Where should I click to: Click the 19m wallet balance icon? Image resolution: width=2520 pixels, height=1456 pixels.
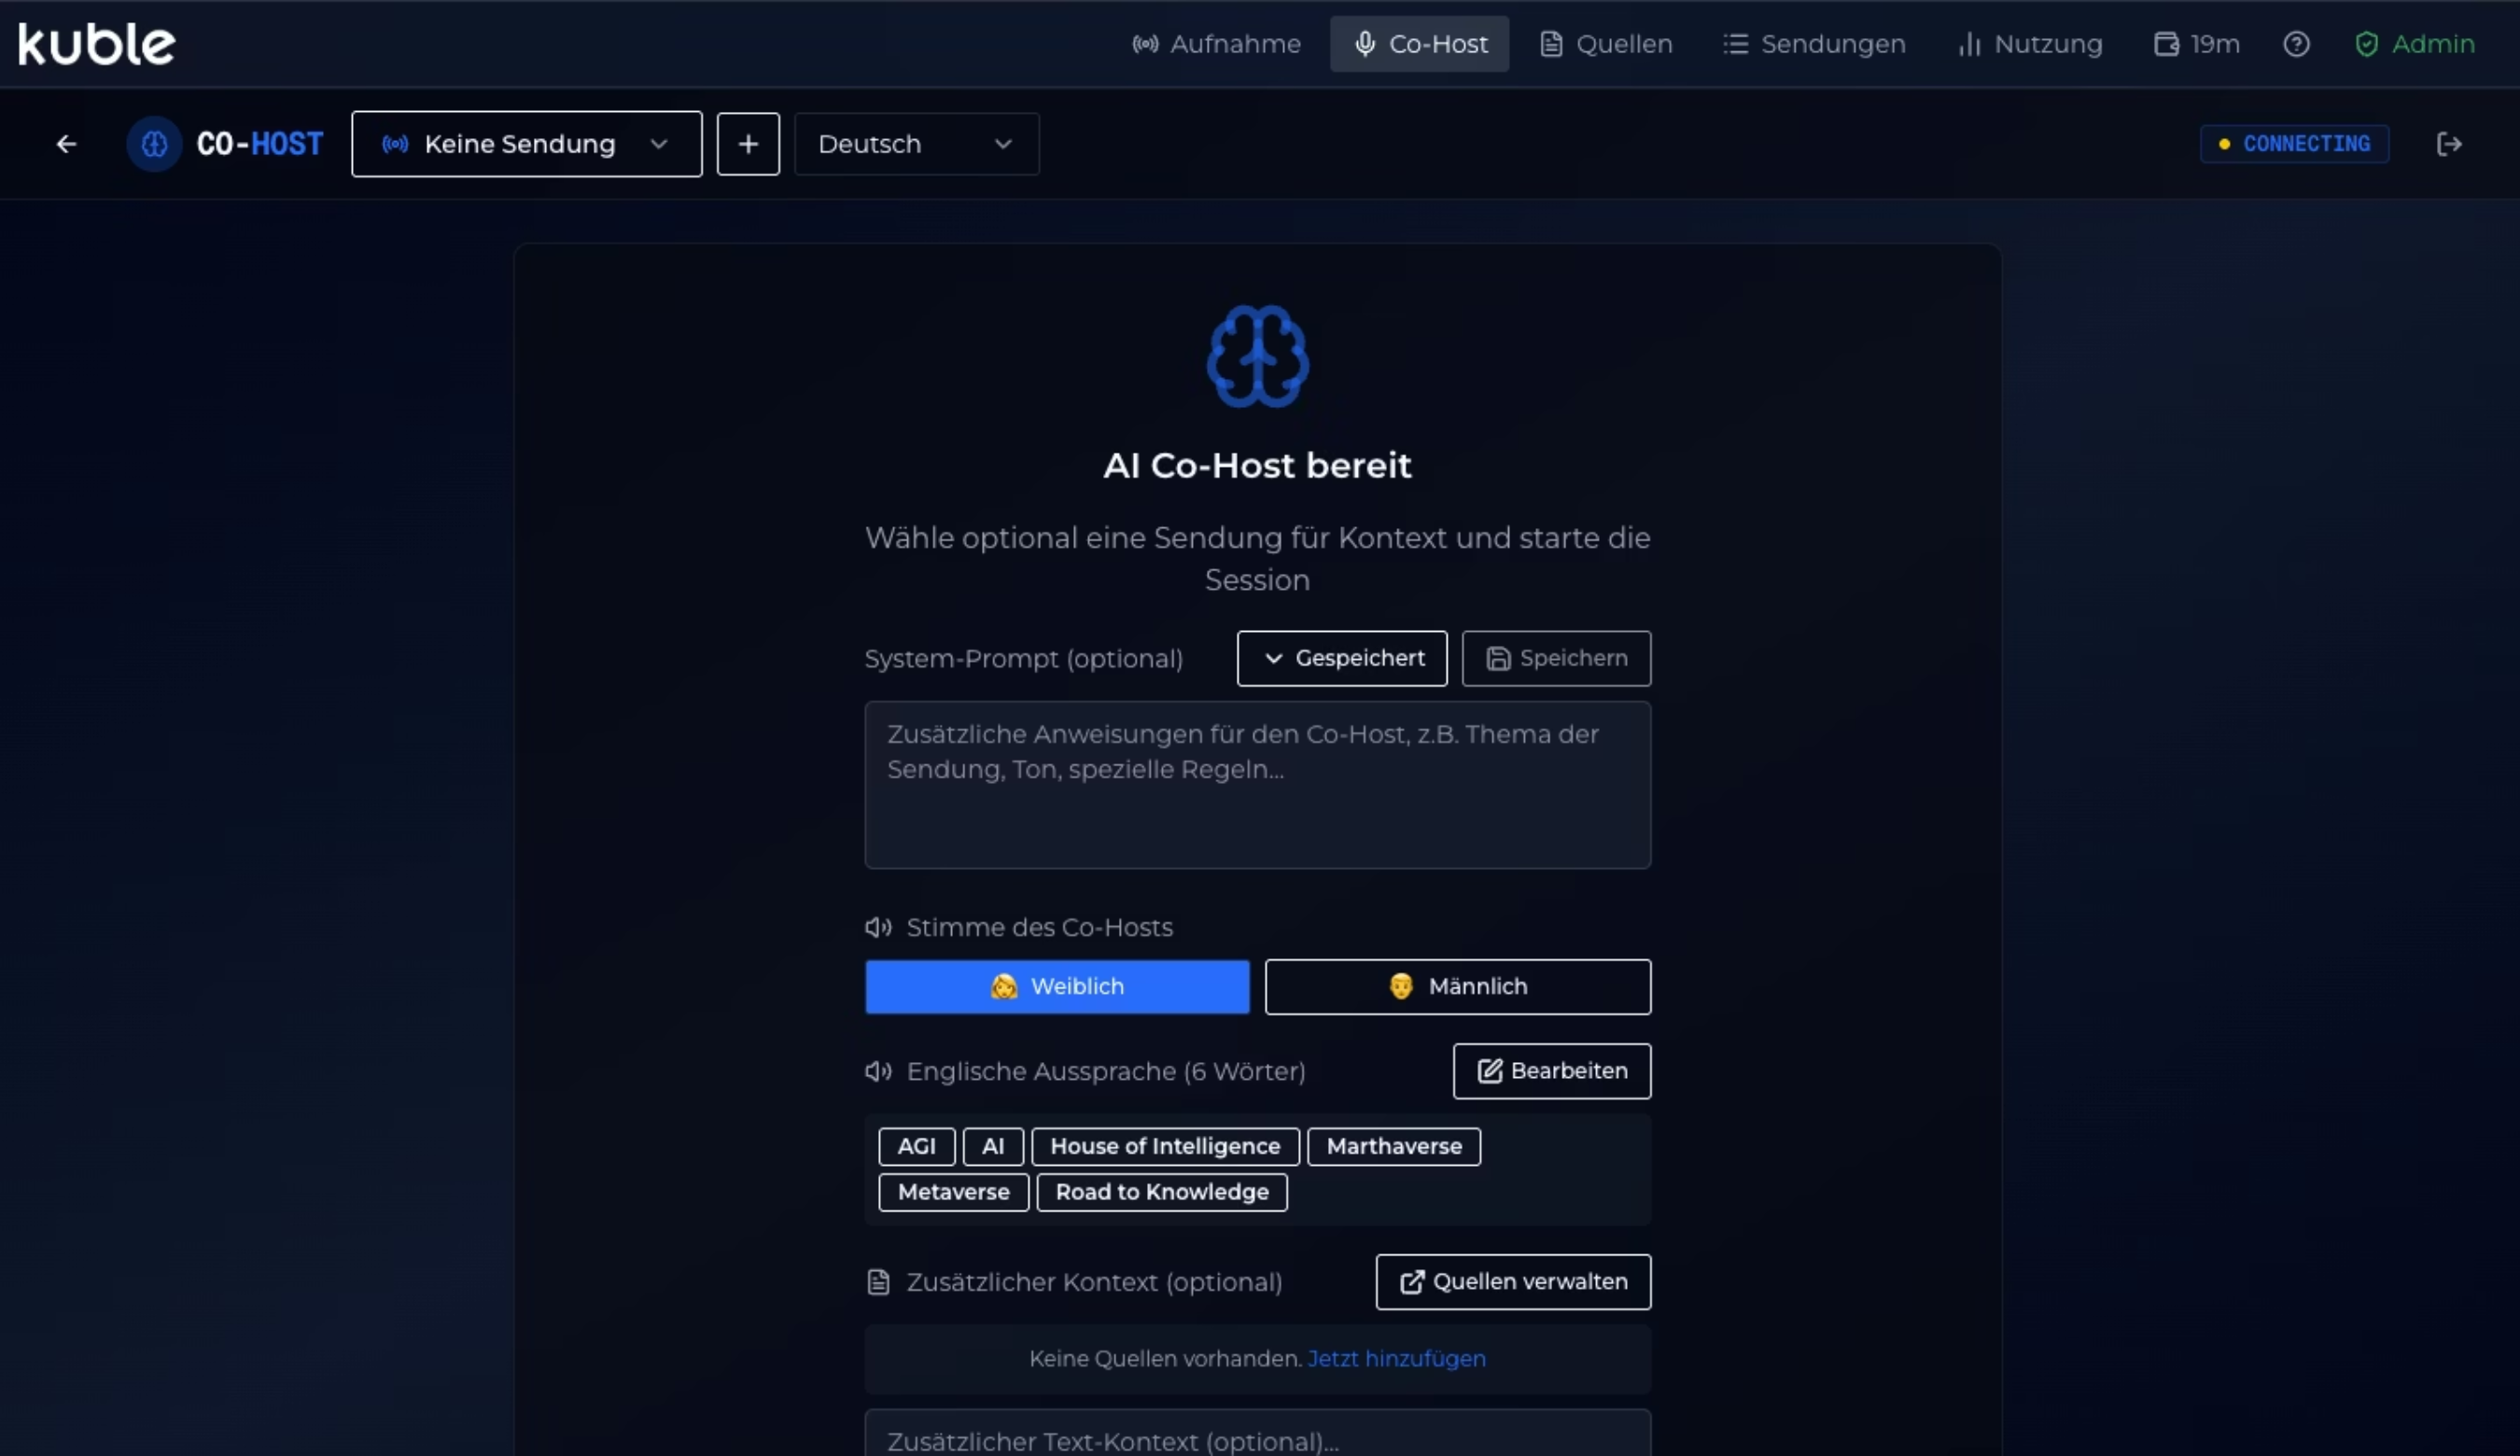tap(2166, 44)
